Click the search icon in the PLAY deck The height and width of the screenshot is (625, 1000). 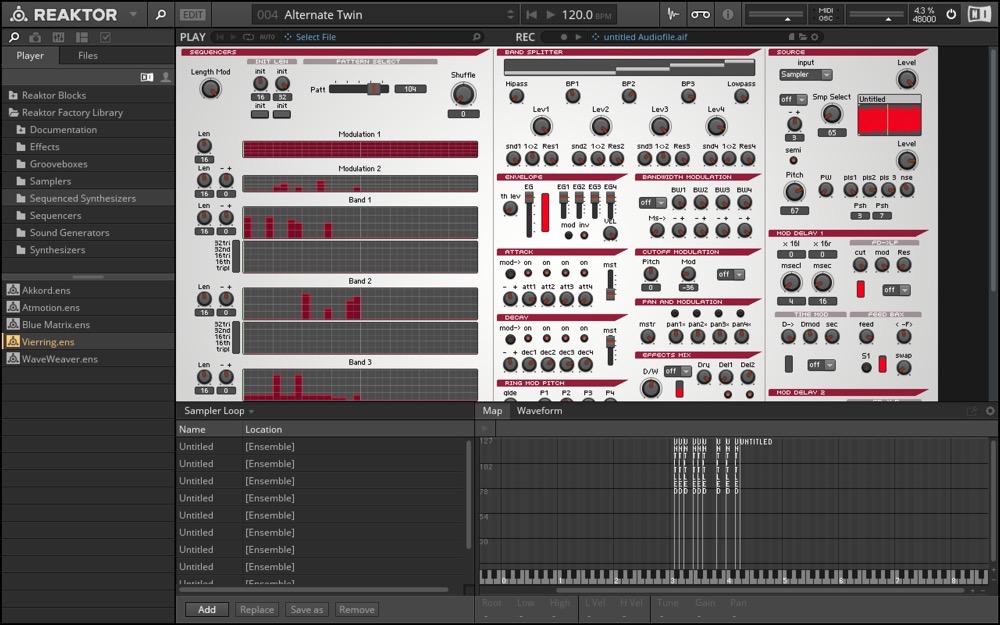coord(476,37)
